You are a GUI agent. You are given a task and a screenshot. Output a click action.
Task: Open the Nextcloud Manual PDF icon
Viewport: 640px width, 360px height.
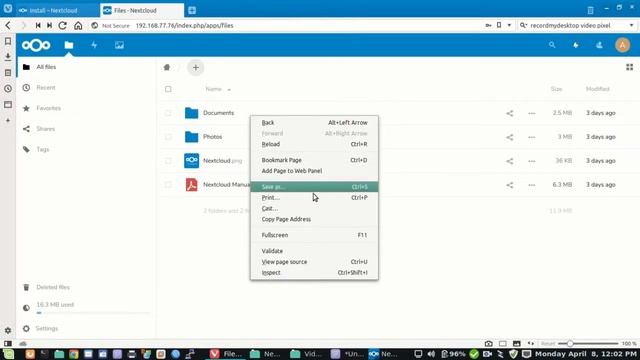[191, 184]
